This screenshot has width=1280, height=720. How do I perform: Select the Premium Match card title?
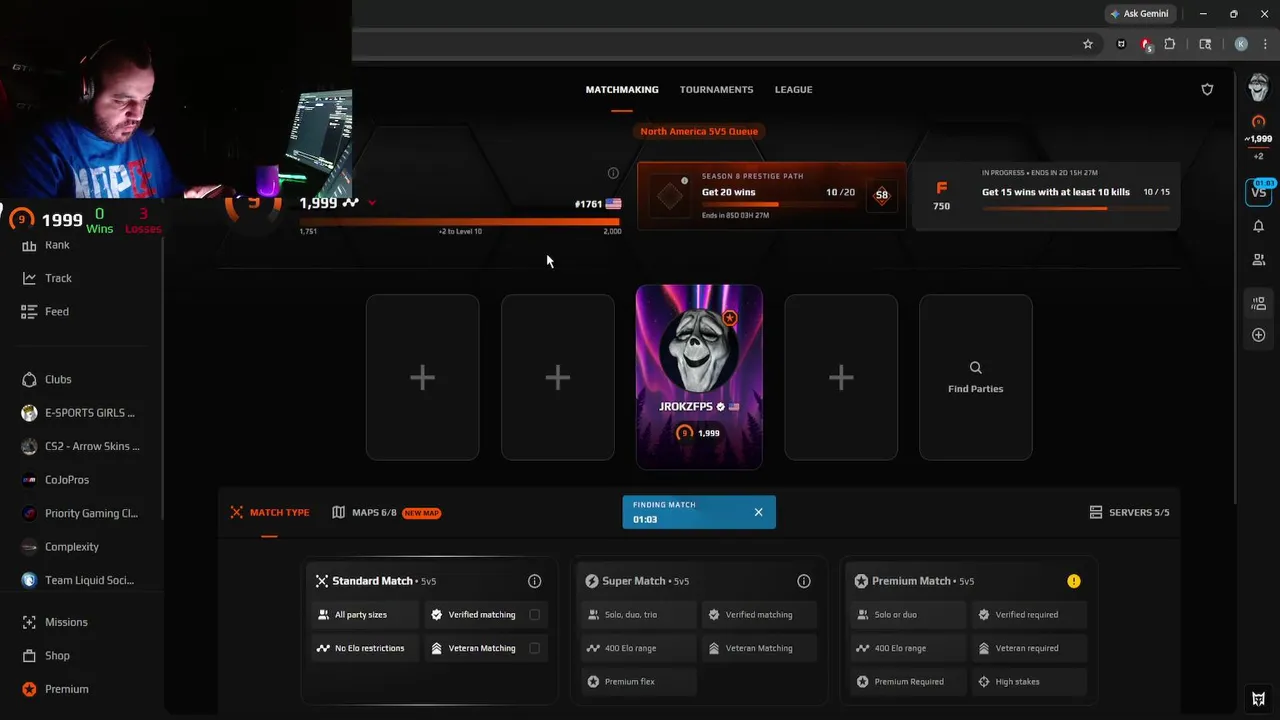910,581
